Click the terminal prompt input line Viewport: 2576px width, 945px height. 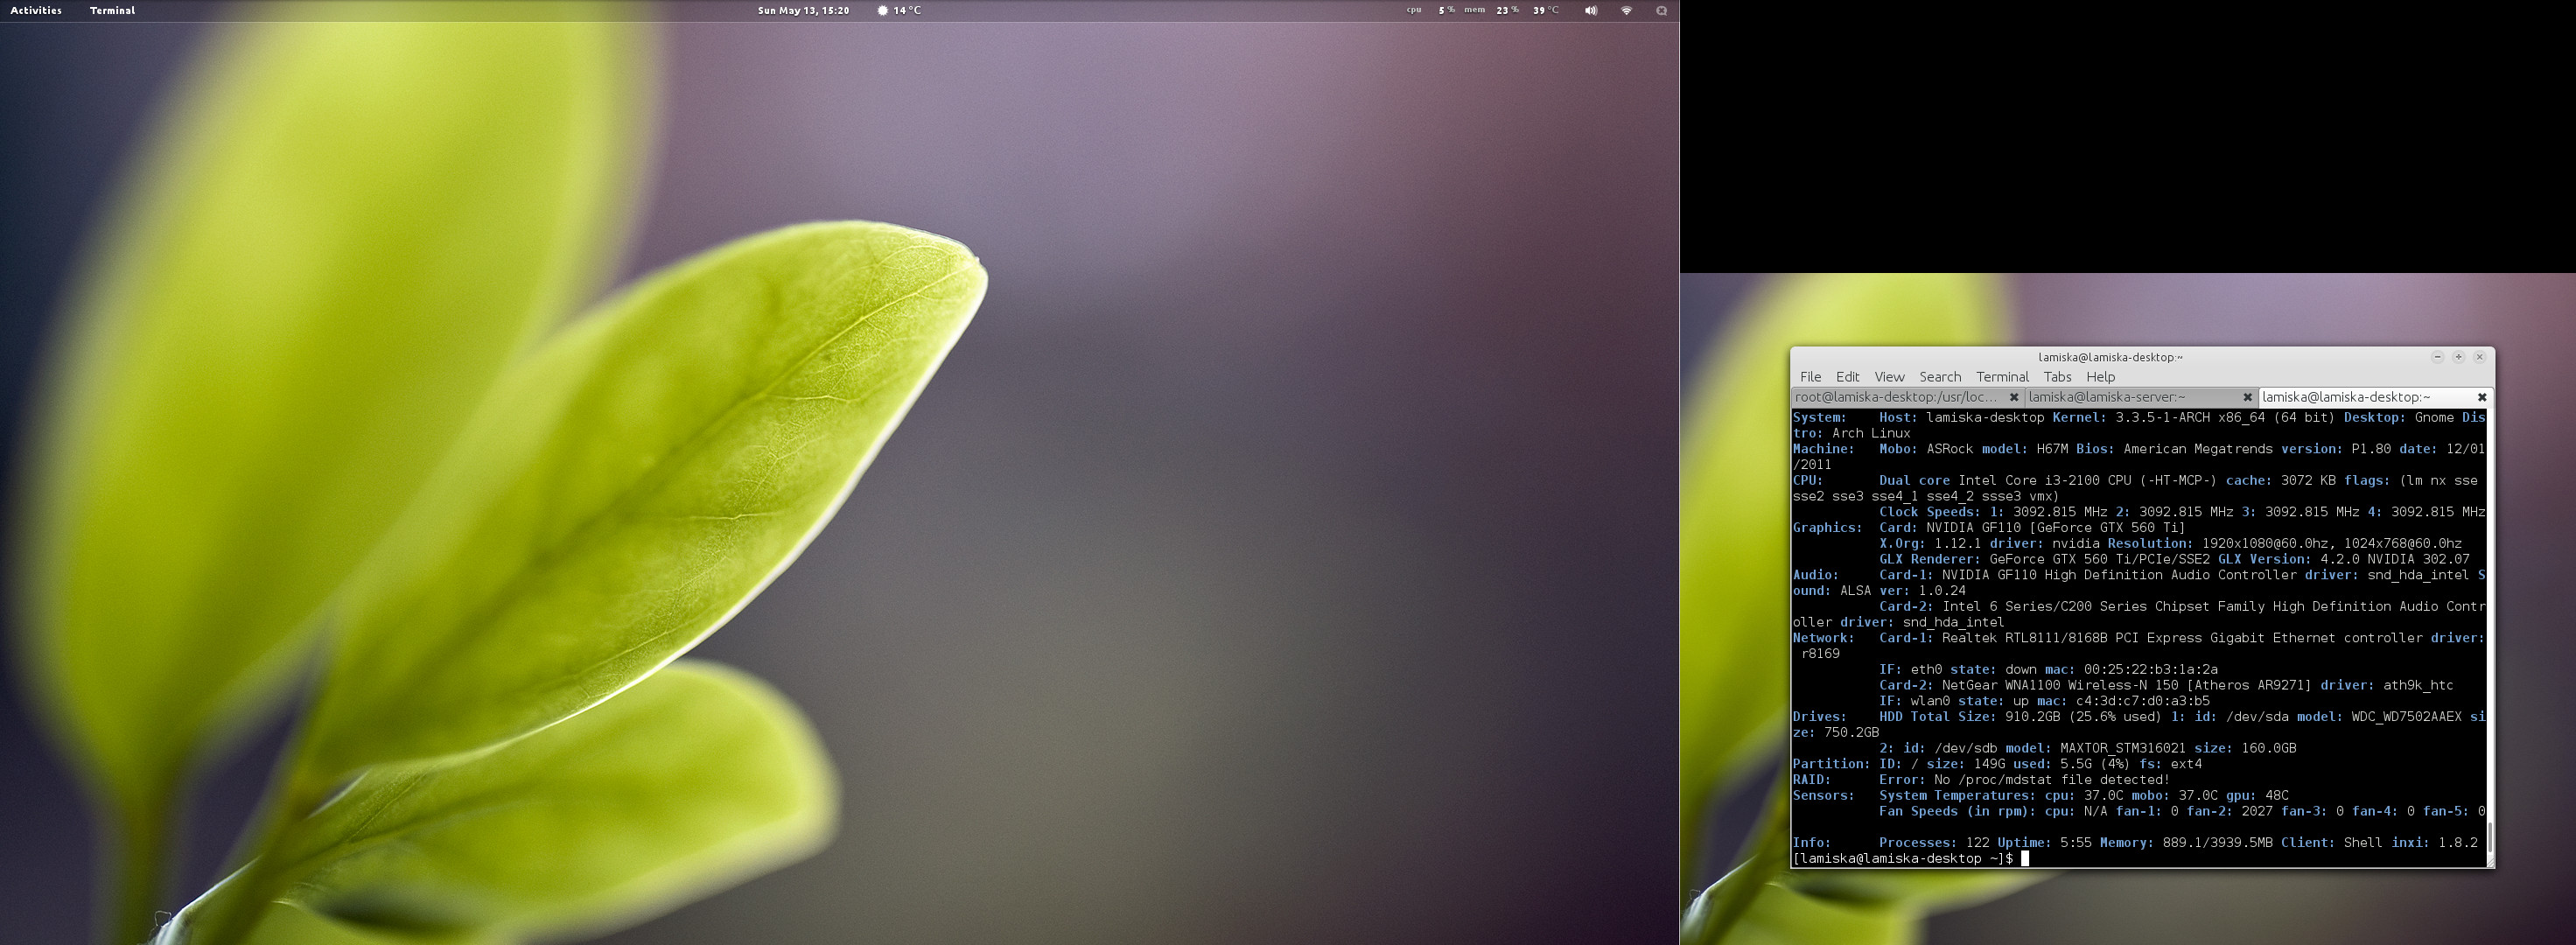(x=2138, y=859)
